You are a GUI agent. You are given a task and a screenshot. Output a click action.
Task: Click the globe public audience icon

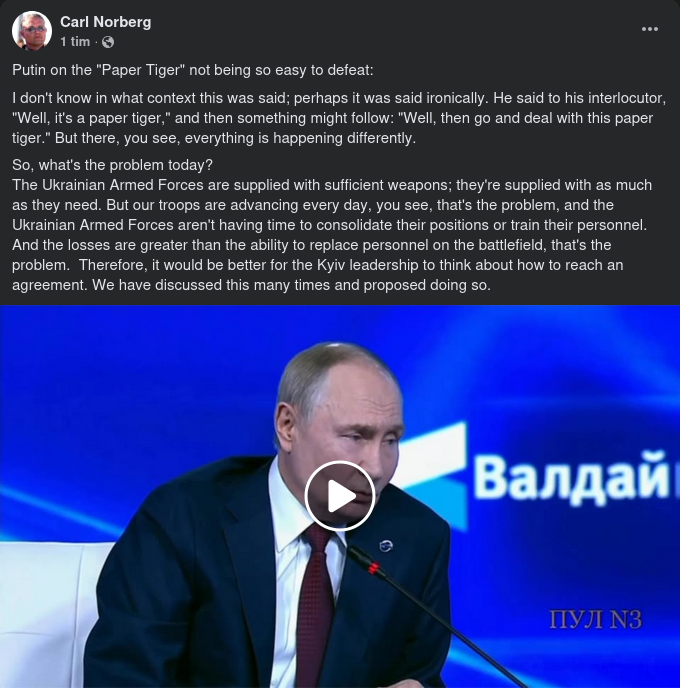pyautogui.click(x=108, y=42)
